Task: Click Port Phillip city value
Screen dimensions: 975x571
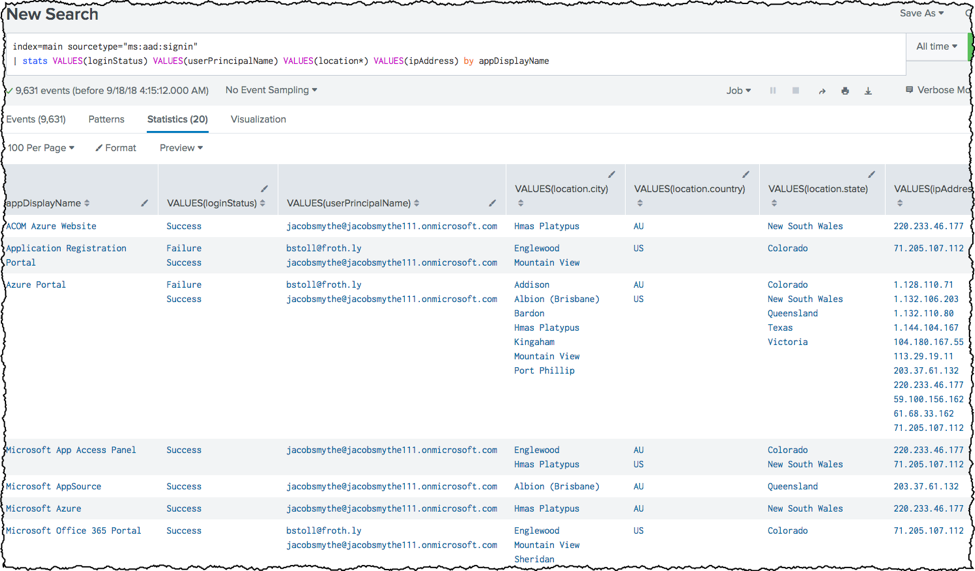Action: click(x=544, y=371)
